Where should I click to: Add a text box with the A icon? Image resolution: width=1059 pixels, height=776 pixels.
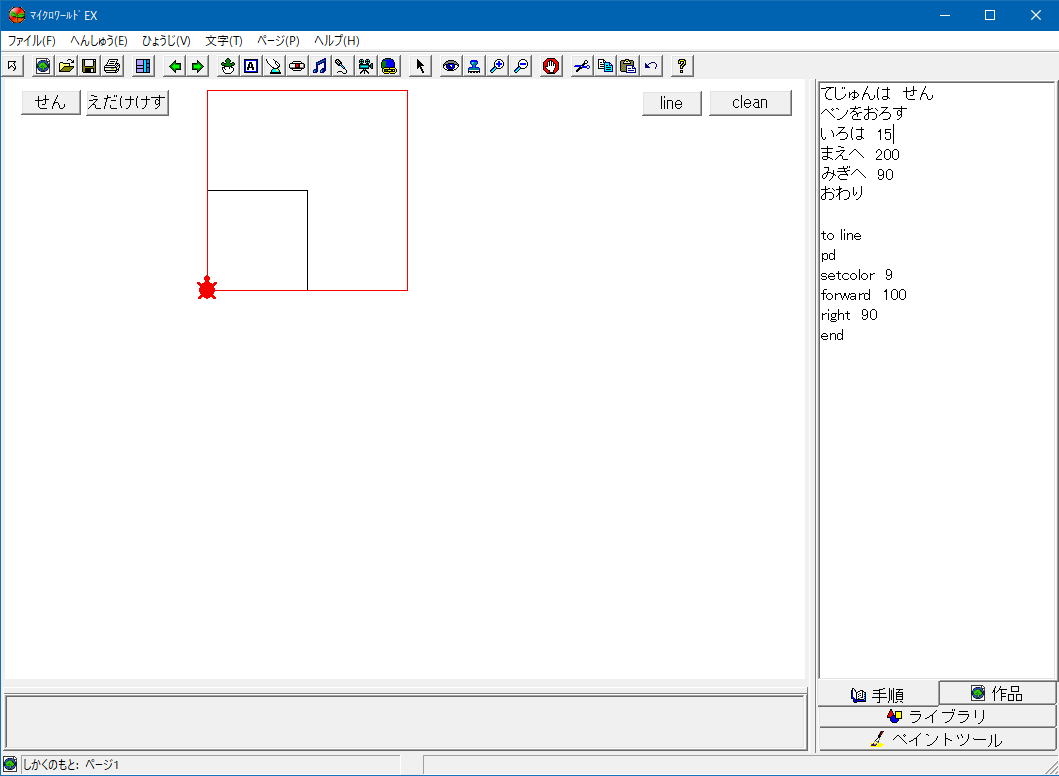251,66
